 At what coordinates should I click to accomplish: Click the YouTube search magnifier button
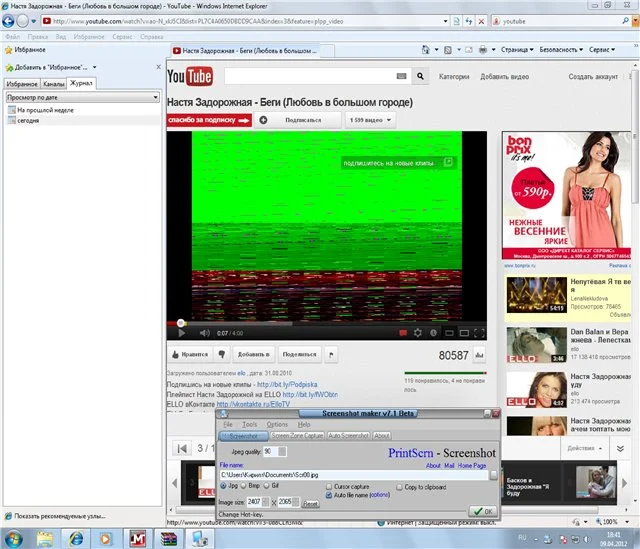point(420,76)
